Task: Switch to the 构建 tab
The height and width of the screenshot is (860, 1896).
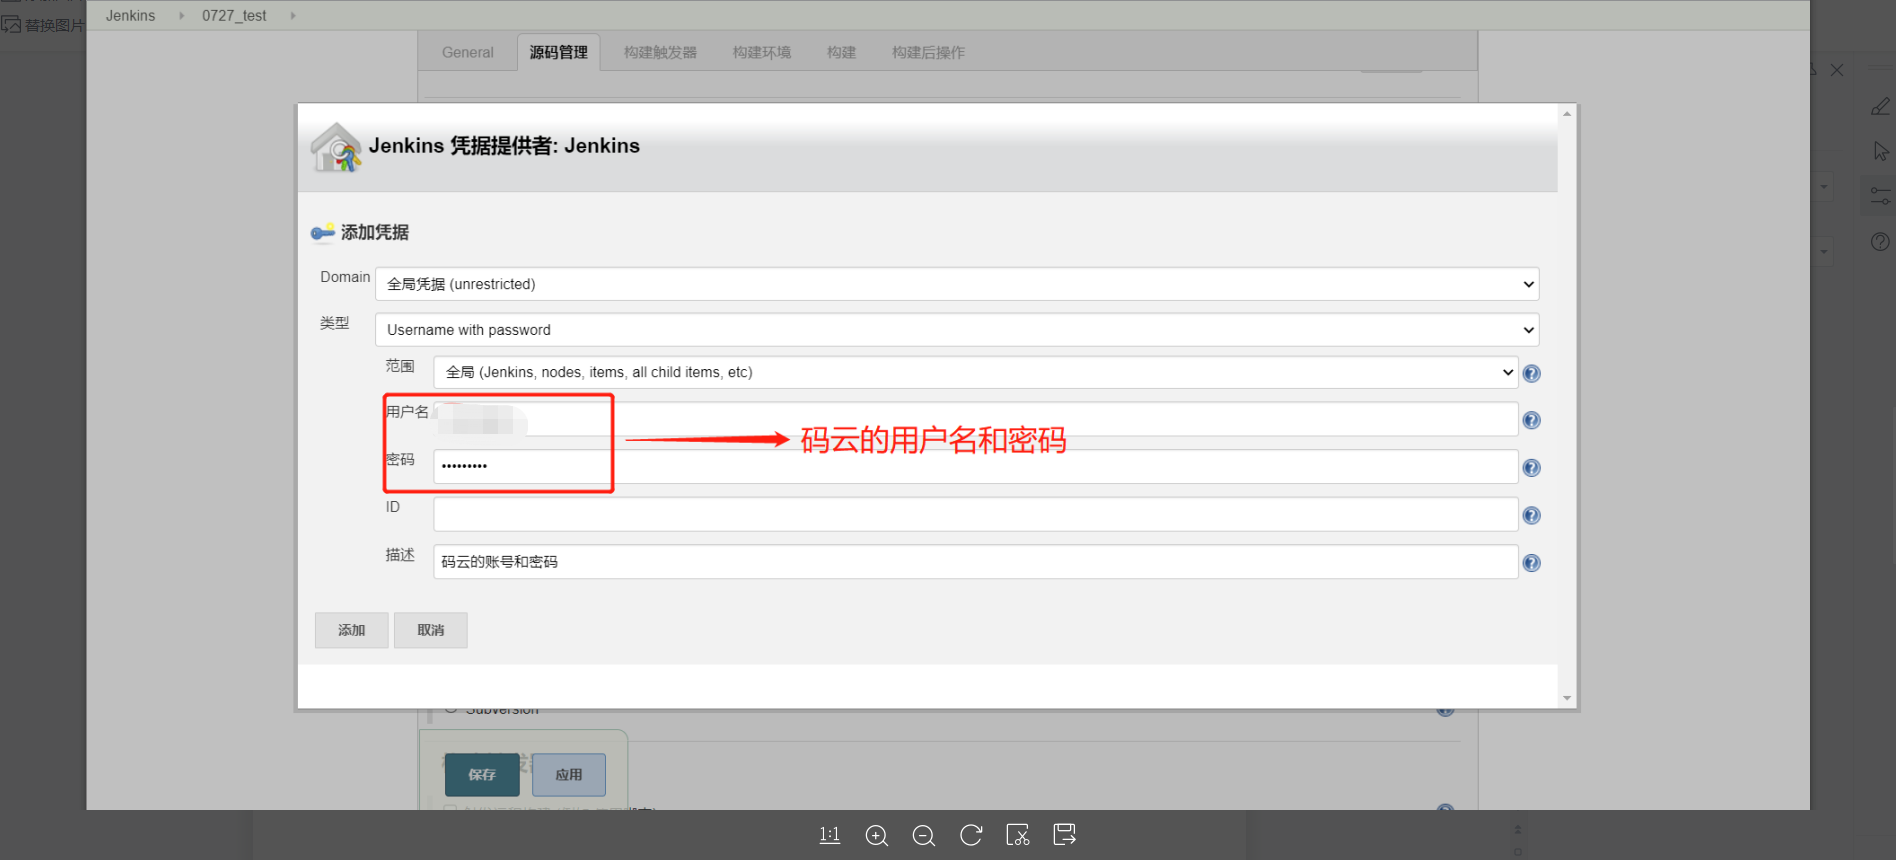Action: [x=841, y=52]
